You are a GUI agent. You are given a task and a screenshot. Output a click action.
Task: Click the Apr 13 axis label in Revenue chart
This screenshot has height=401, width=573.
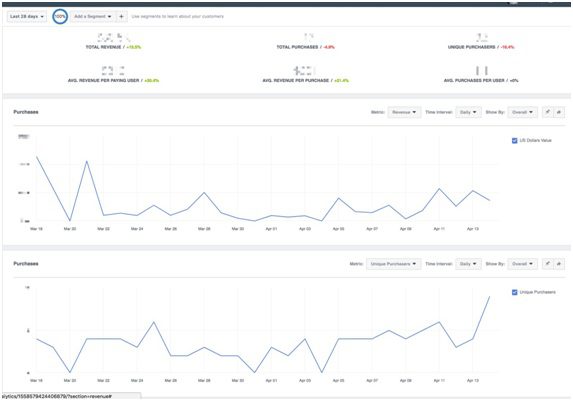pos(473,229)
